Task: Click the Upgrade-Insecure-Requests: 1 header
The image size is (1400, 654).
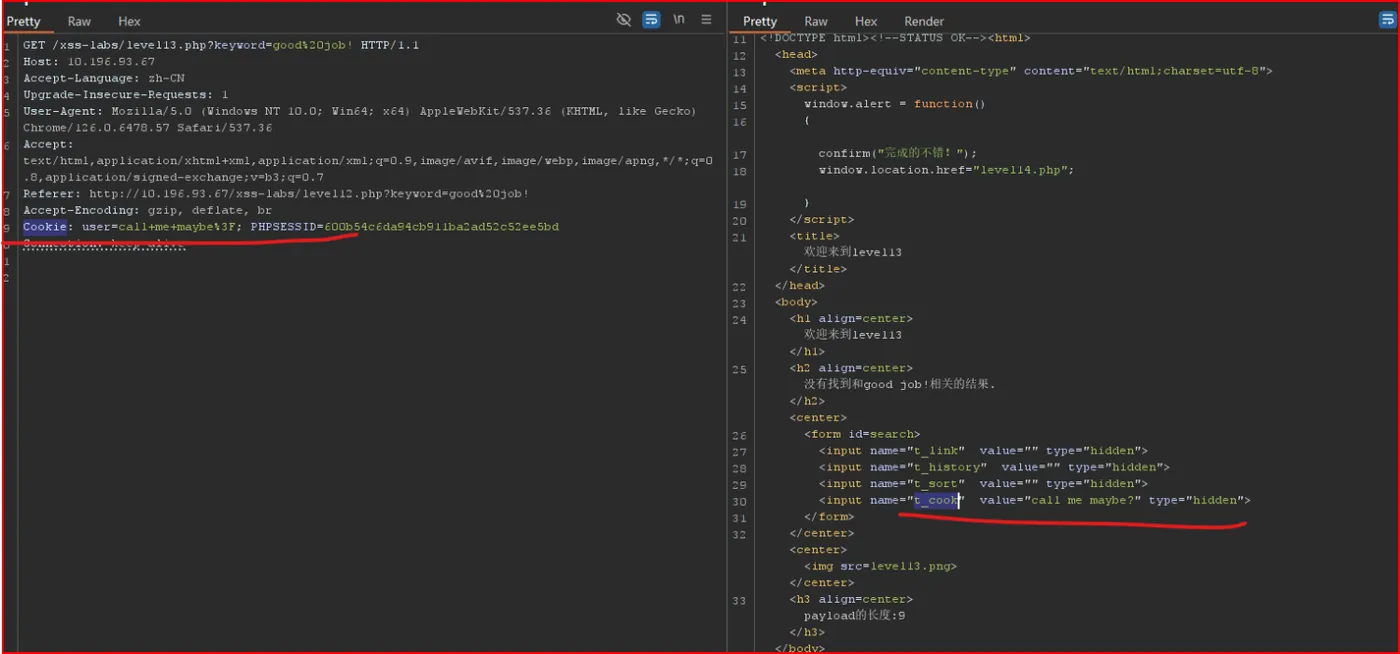Action: [x=126, y=95]
